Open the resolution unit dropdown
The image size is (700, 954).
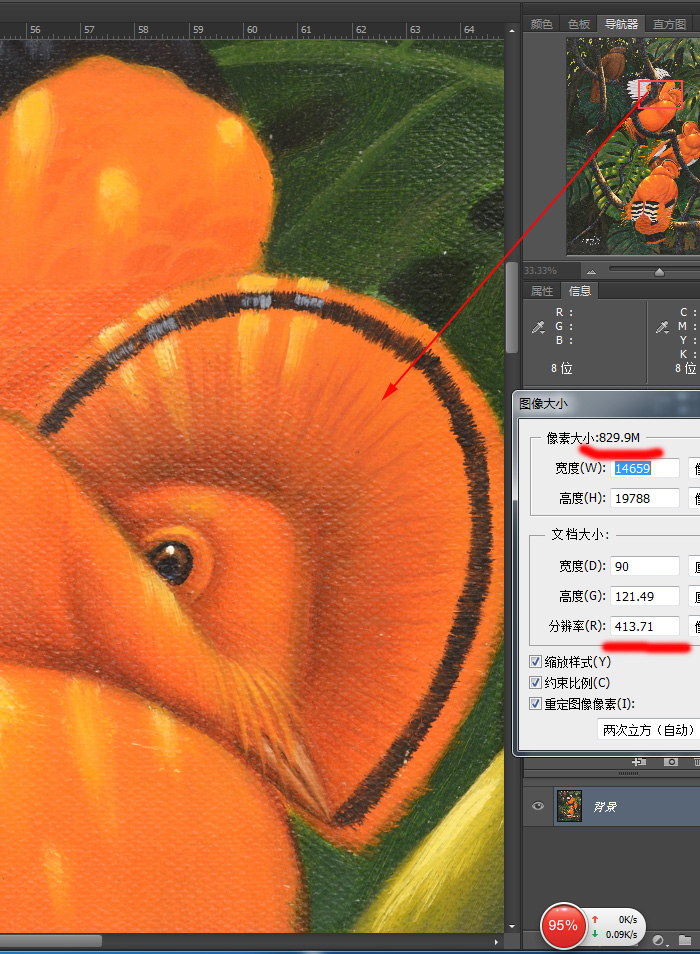[695, 626]
